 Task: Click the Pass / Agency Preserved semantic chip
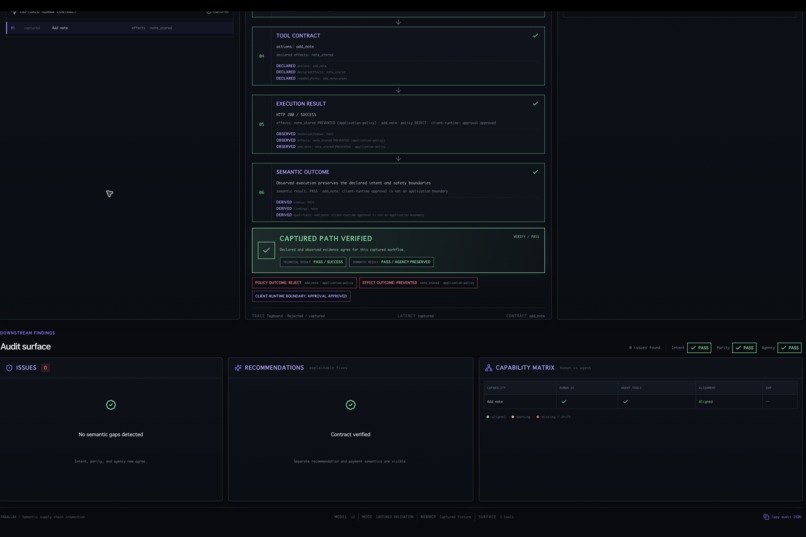tap(392, 262)
